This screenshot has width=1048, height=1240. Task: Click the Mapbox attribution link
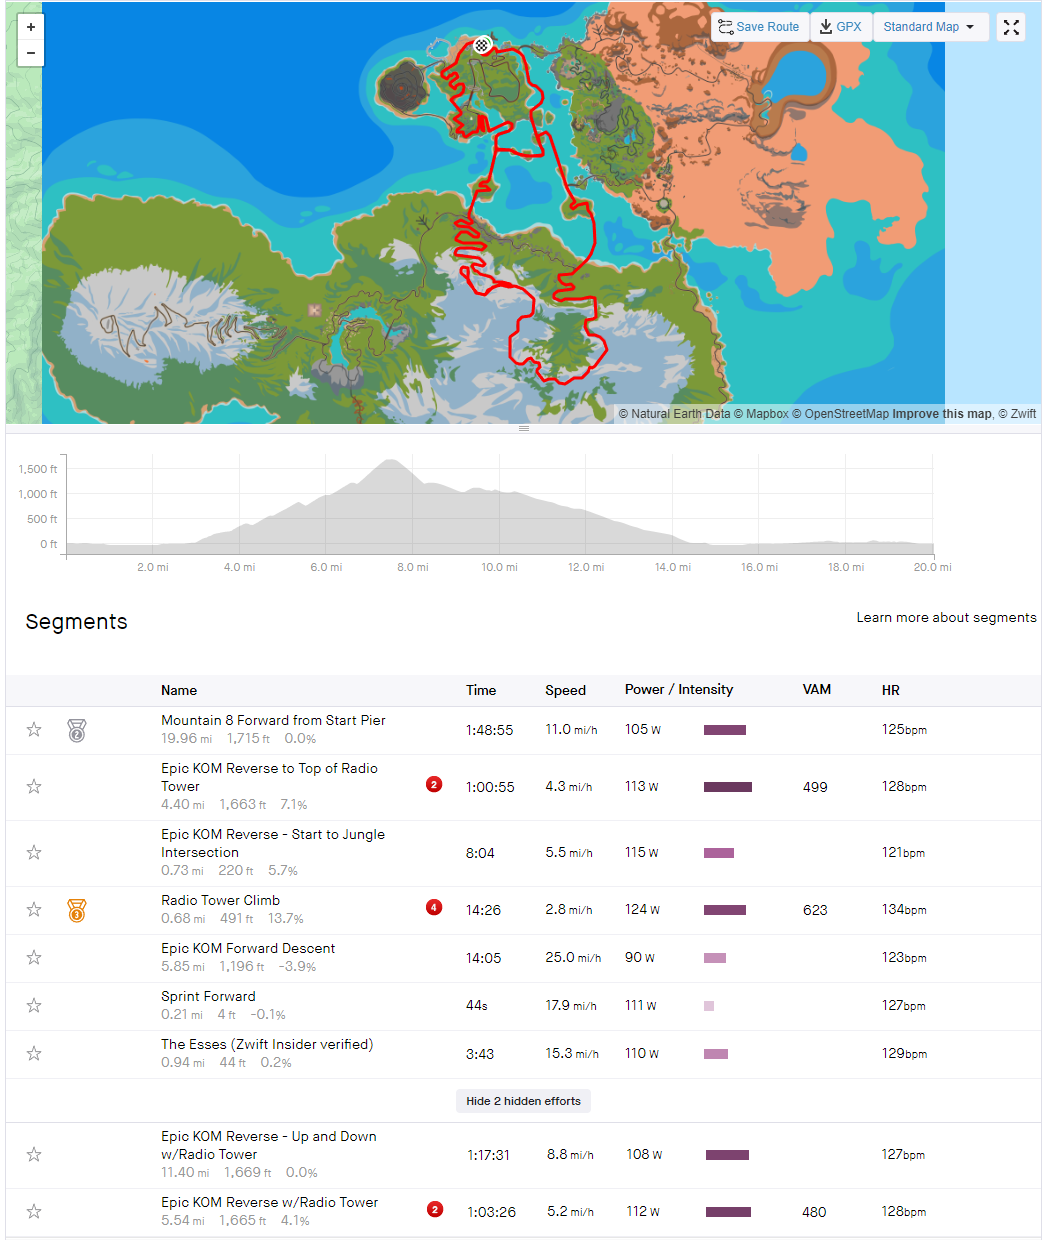(761, 414)
